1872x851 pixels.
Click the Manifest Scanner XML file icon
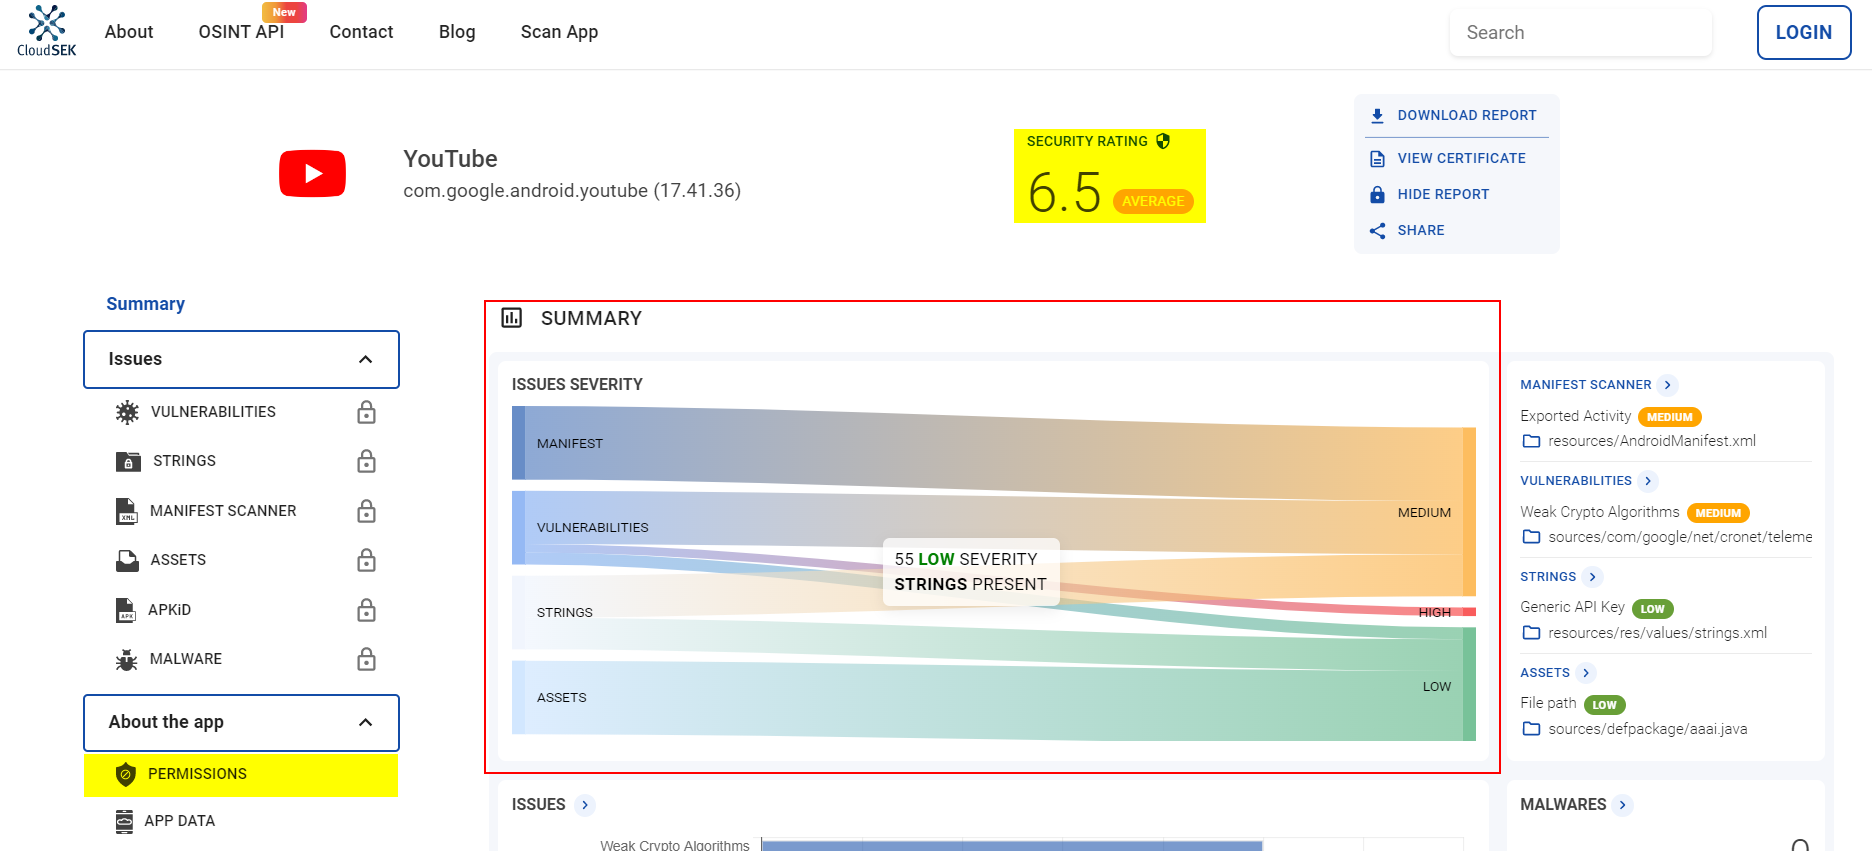point(127,511)
